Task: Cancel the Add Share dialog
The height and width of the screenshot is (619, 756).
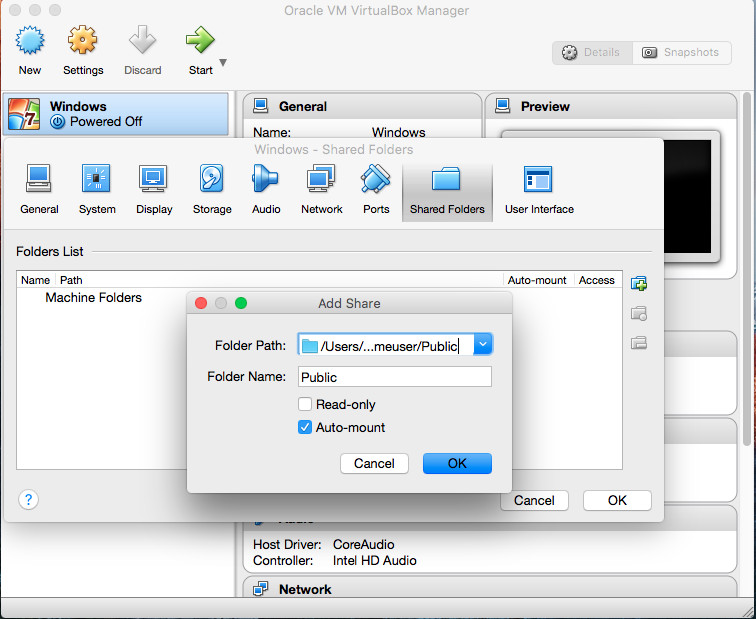Action: 374,463
